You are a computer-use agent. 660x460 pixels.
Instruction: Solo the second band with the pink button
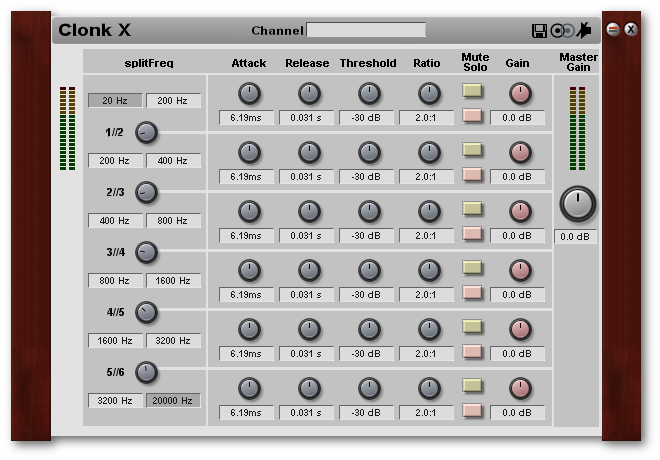click(x=473, y=175)
